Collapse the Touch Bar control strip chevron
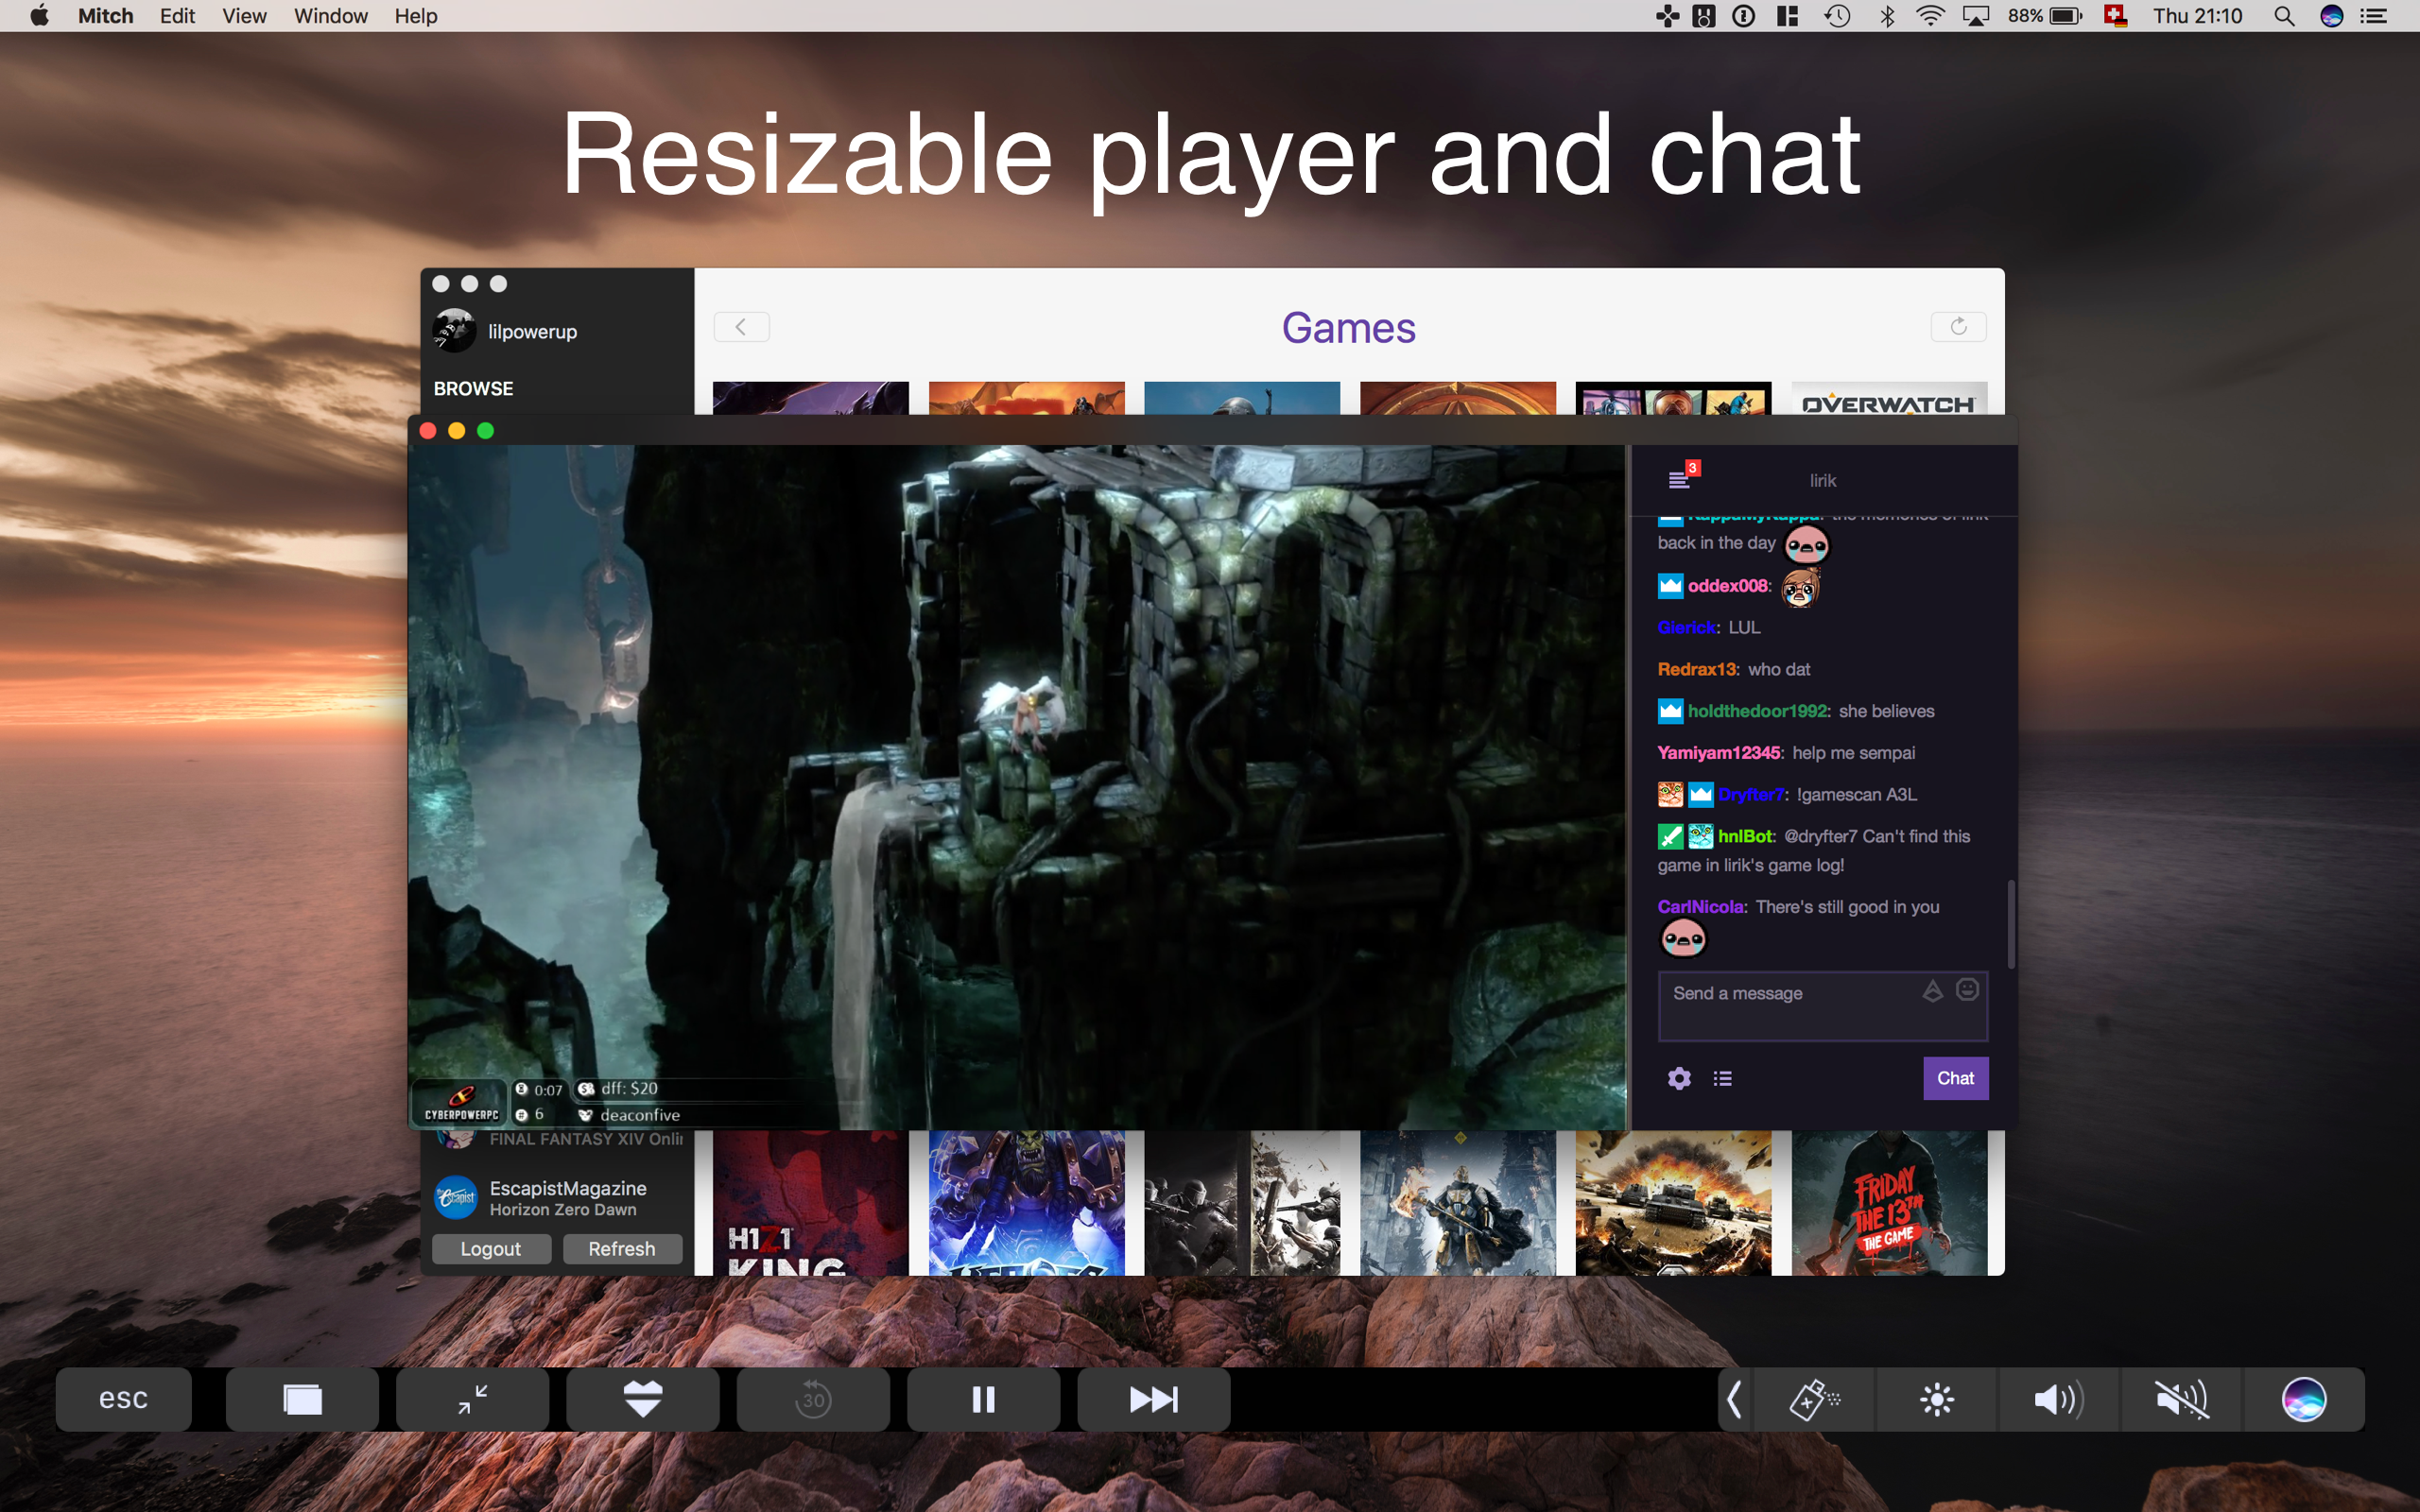Screen dimensions: 2420x1512 coord(1735,1399)
